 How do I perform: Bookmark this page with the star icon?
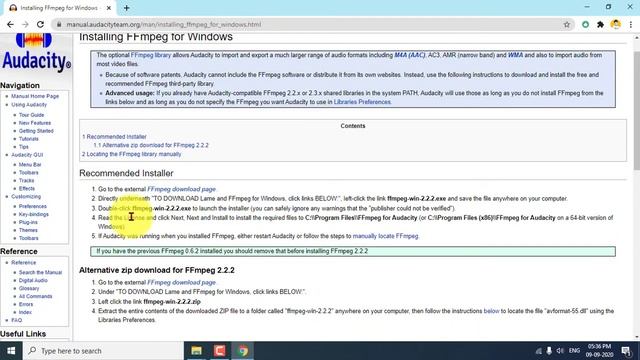(567, 24)
